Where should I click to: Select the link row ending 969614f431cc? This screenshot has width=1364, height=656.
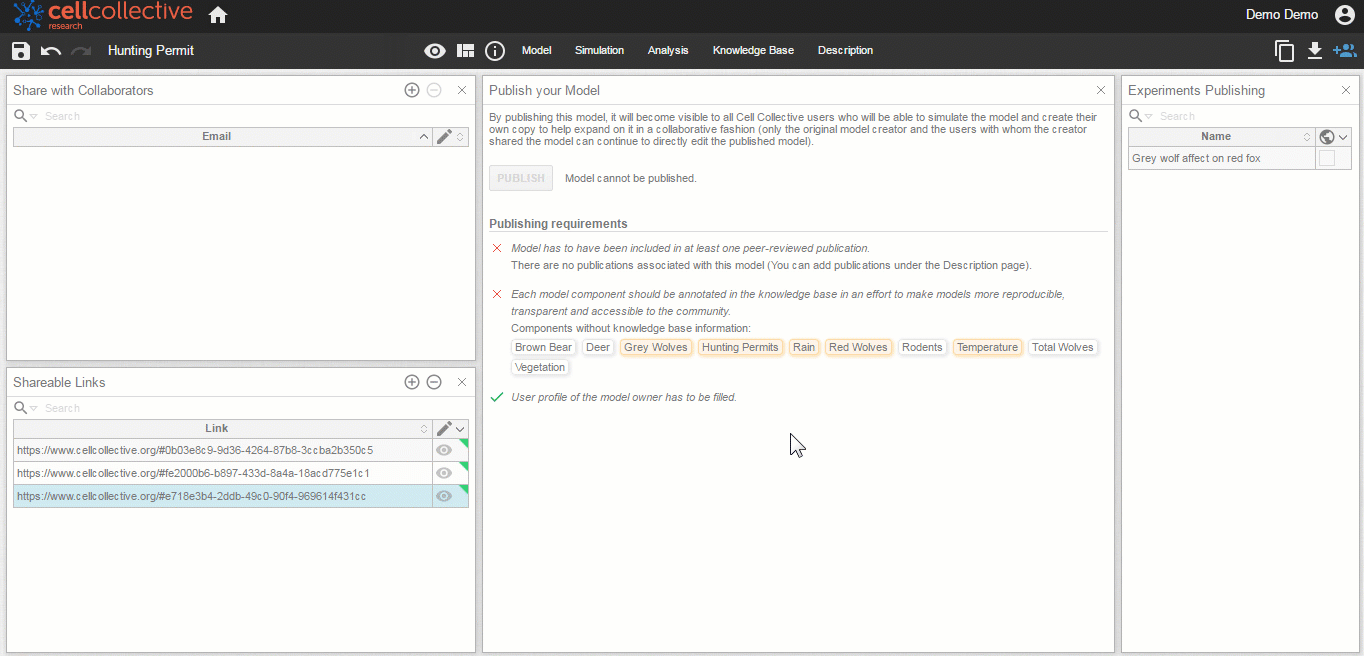(241, 496)
